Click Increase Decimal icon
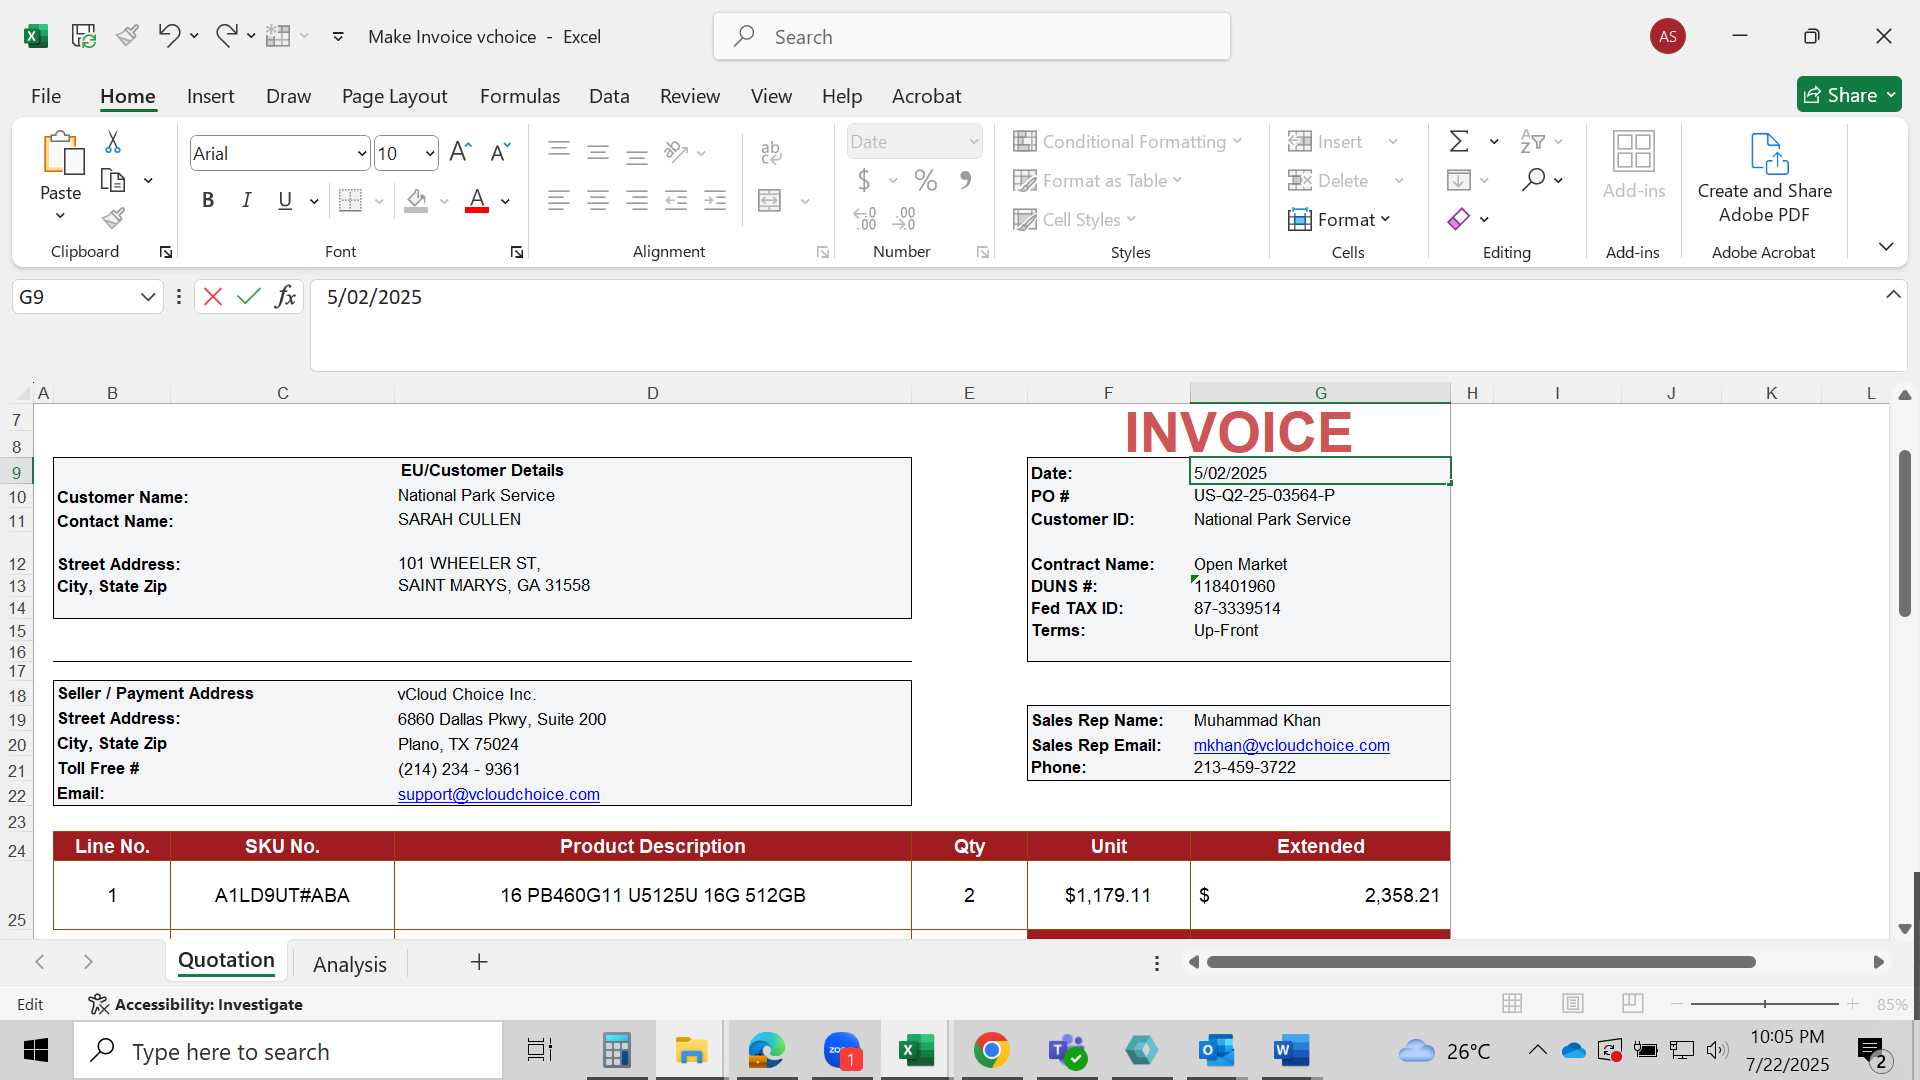 coord(865,218)
